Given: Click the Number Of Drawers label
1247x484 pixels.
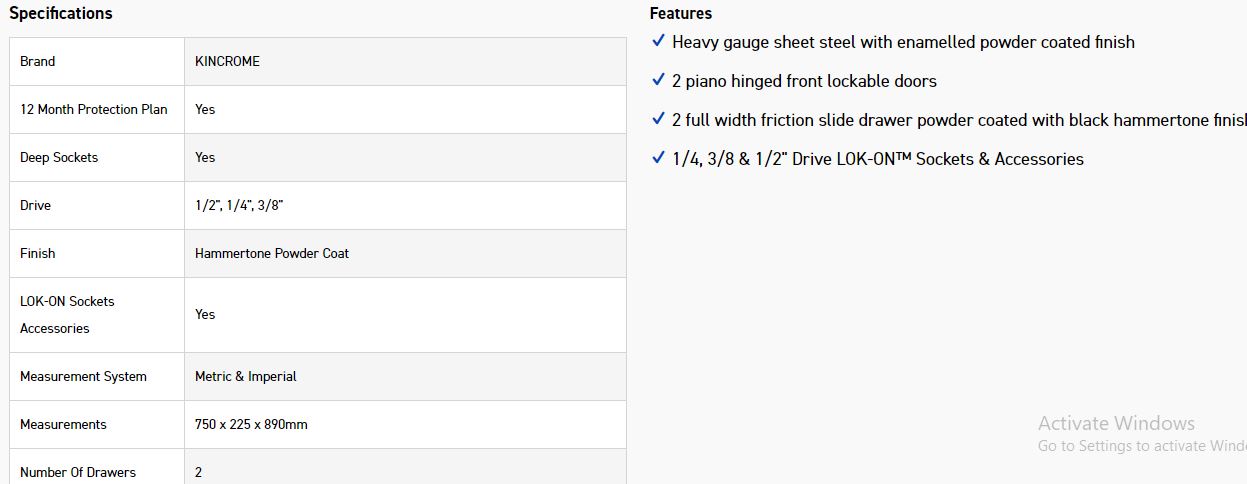Looking at the screenshot, I should coord(78,472).
